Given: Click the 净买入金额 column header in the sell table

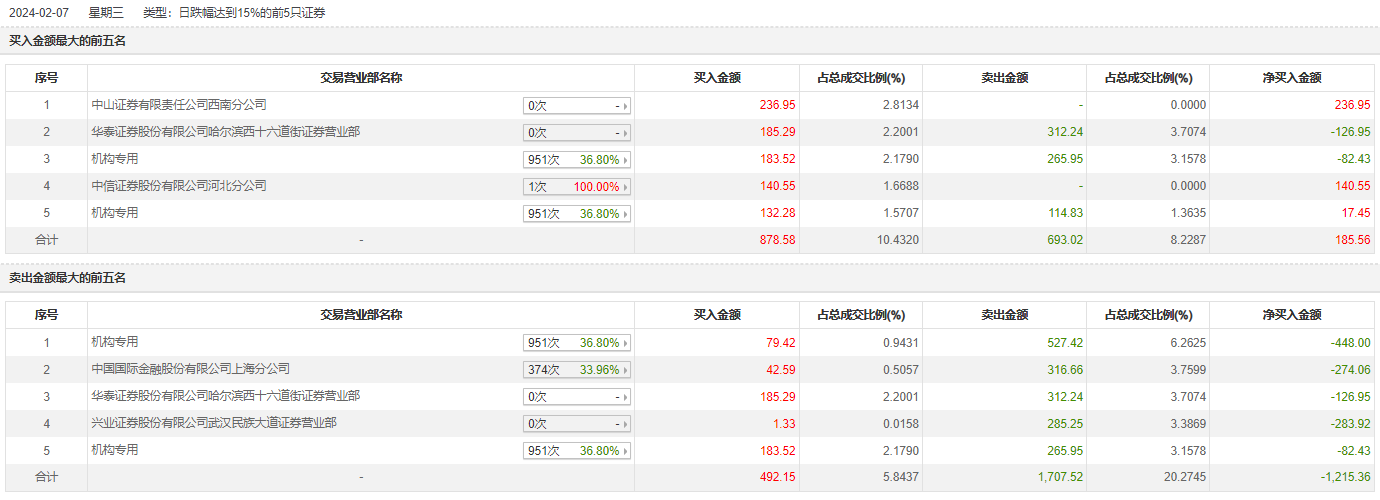Looking at the screenshot, I should click(1293, 315).
